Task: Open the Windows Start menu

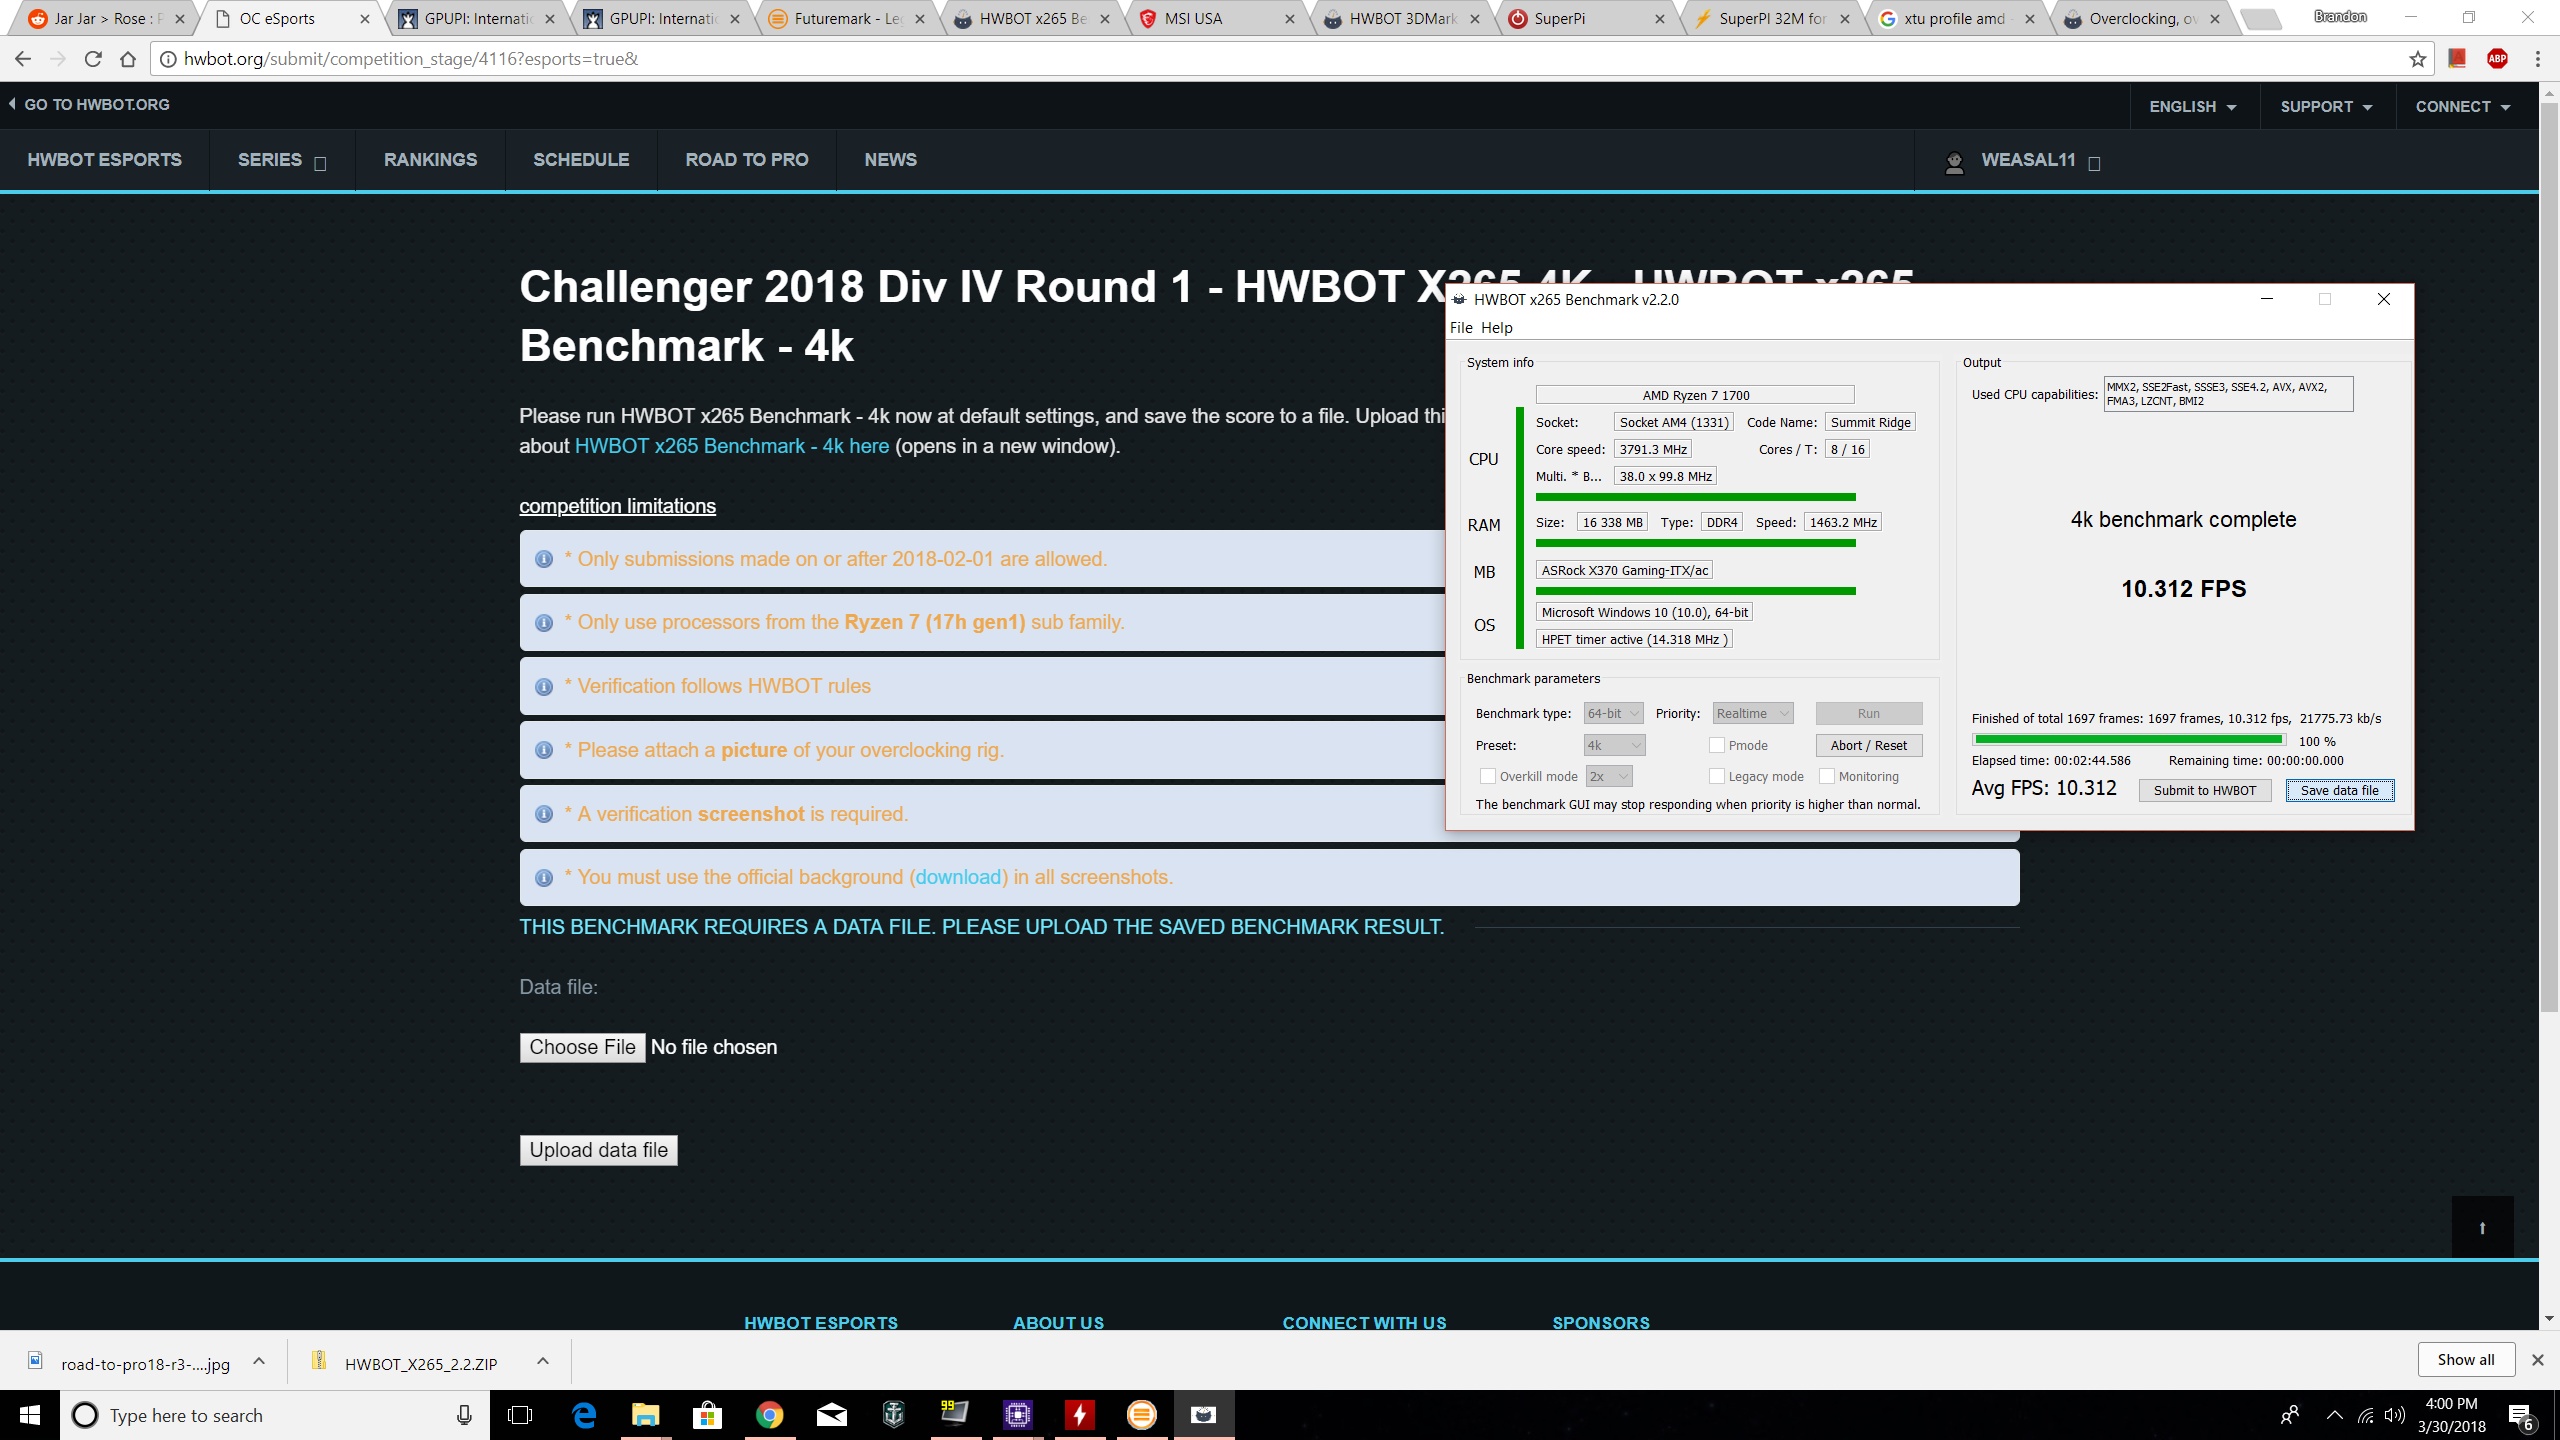Action: (30, 1415)
